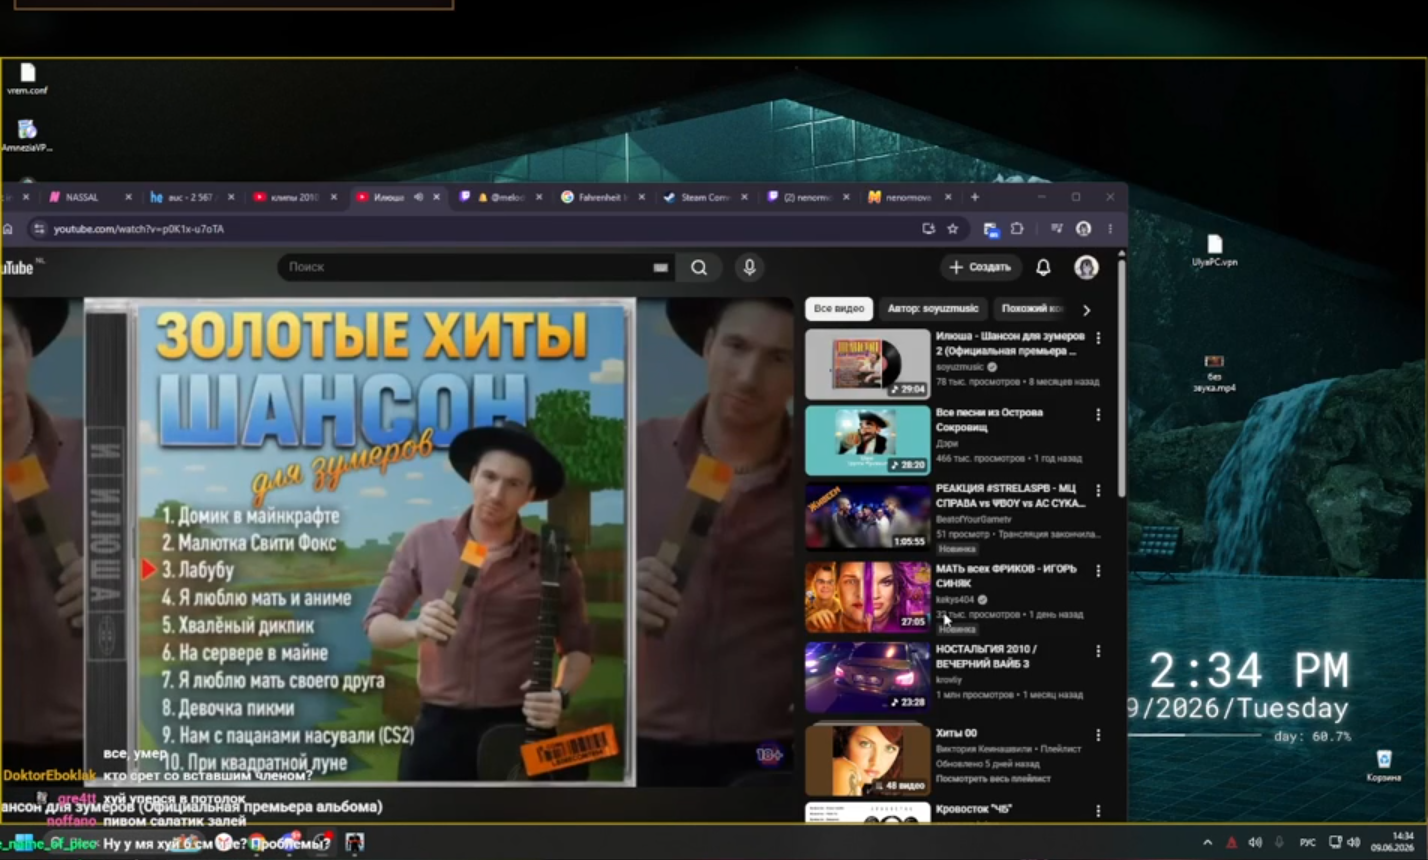
Task: Open more options for НОСТАЛЬГИЯ 2010 video
Action: (x=1098, y=651)
